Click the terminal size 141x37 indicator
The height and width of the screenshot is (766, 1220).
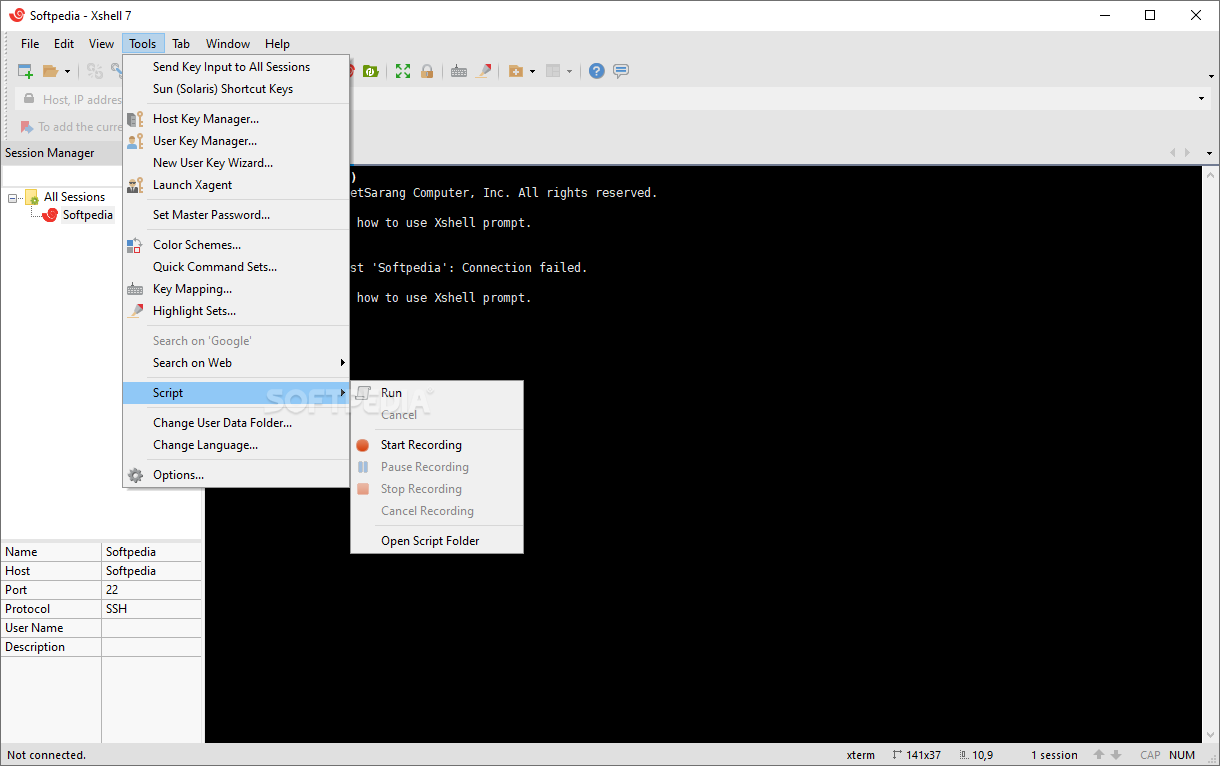pos(916,755)
